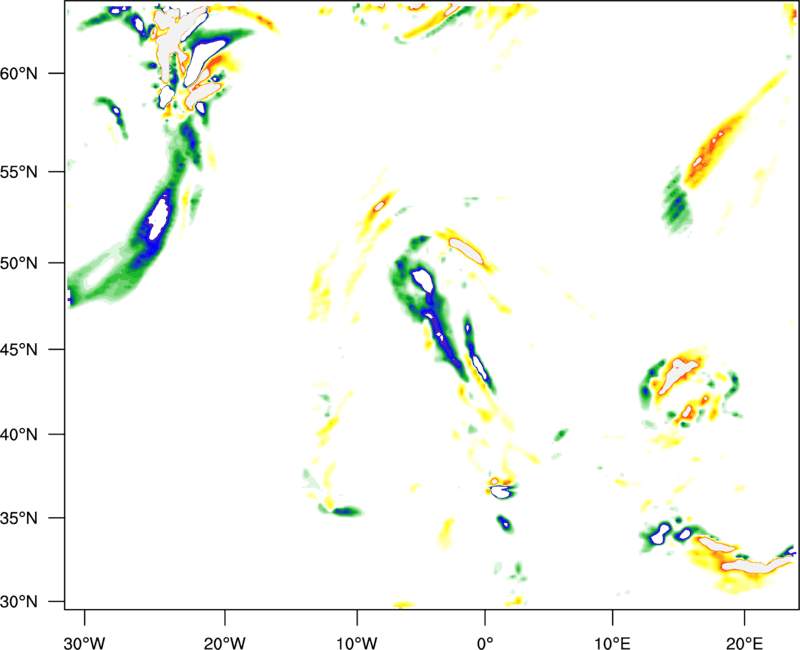800x650 pixels.
Task: Click the 30°N latitude label
Action: [x=19, y=602]
